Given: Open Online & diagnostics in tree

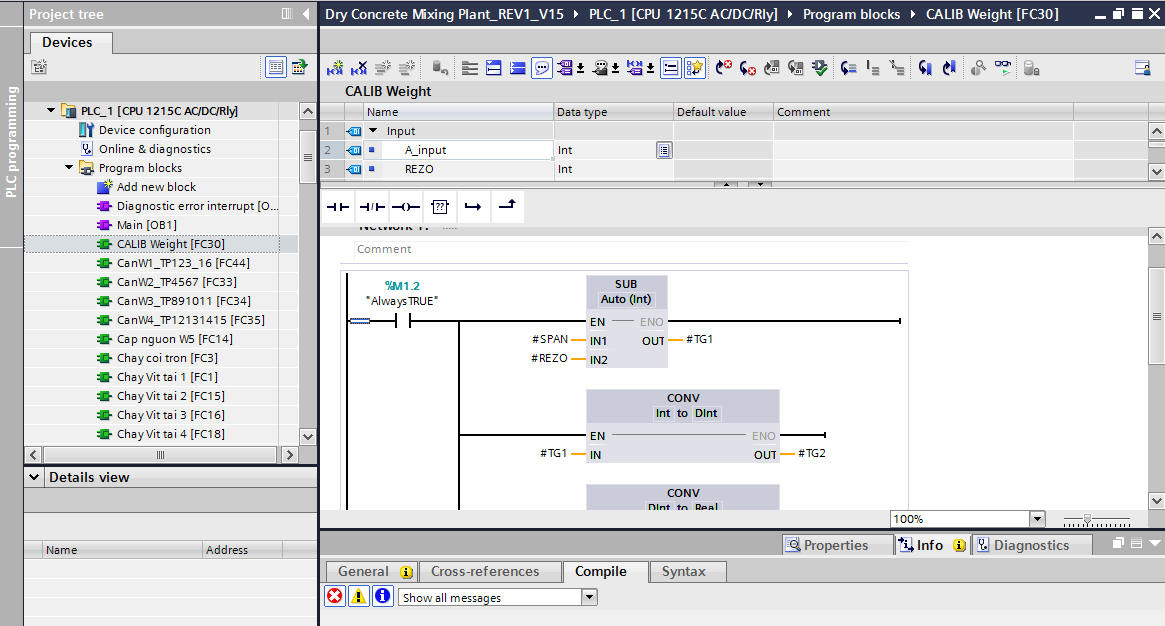Looking at the screenshot, I should pos(155,149).
